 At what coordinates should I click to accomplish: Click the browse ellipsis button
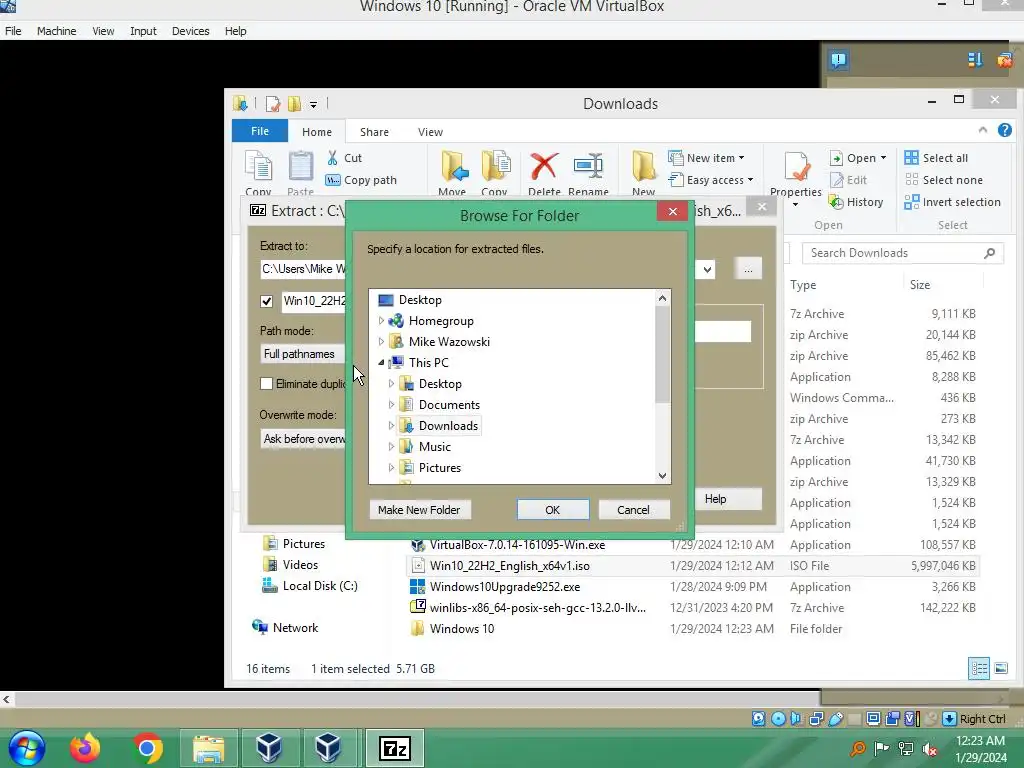click(x=748, y=269)
